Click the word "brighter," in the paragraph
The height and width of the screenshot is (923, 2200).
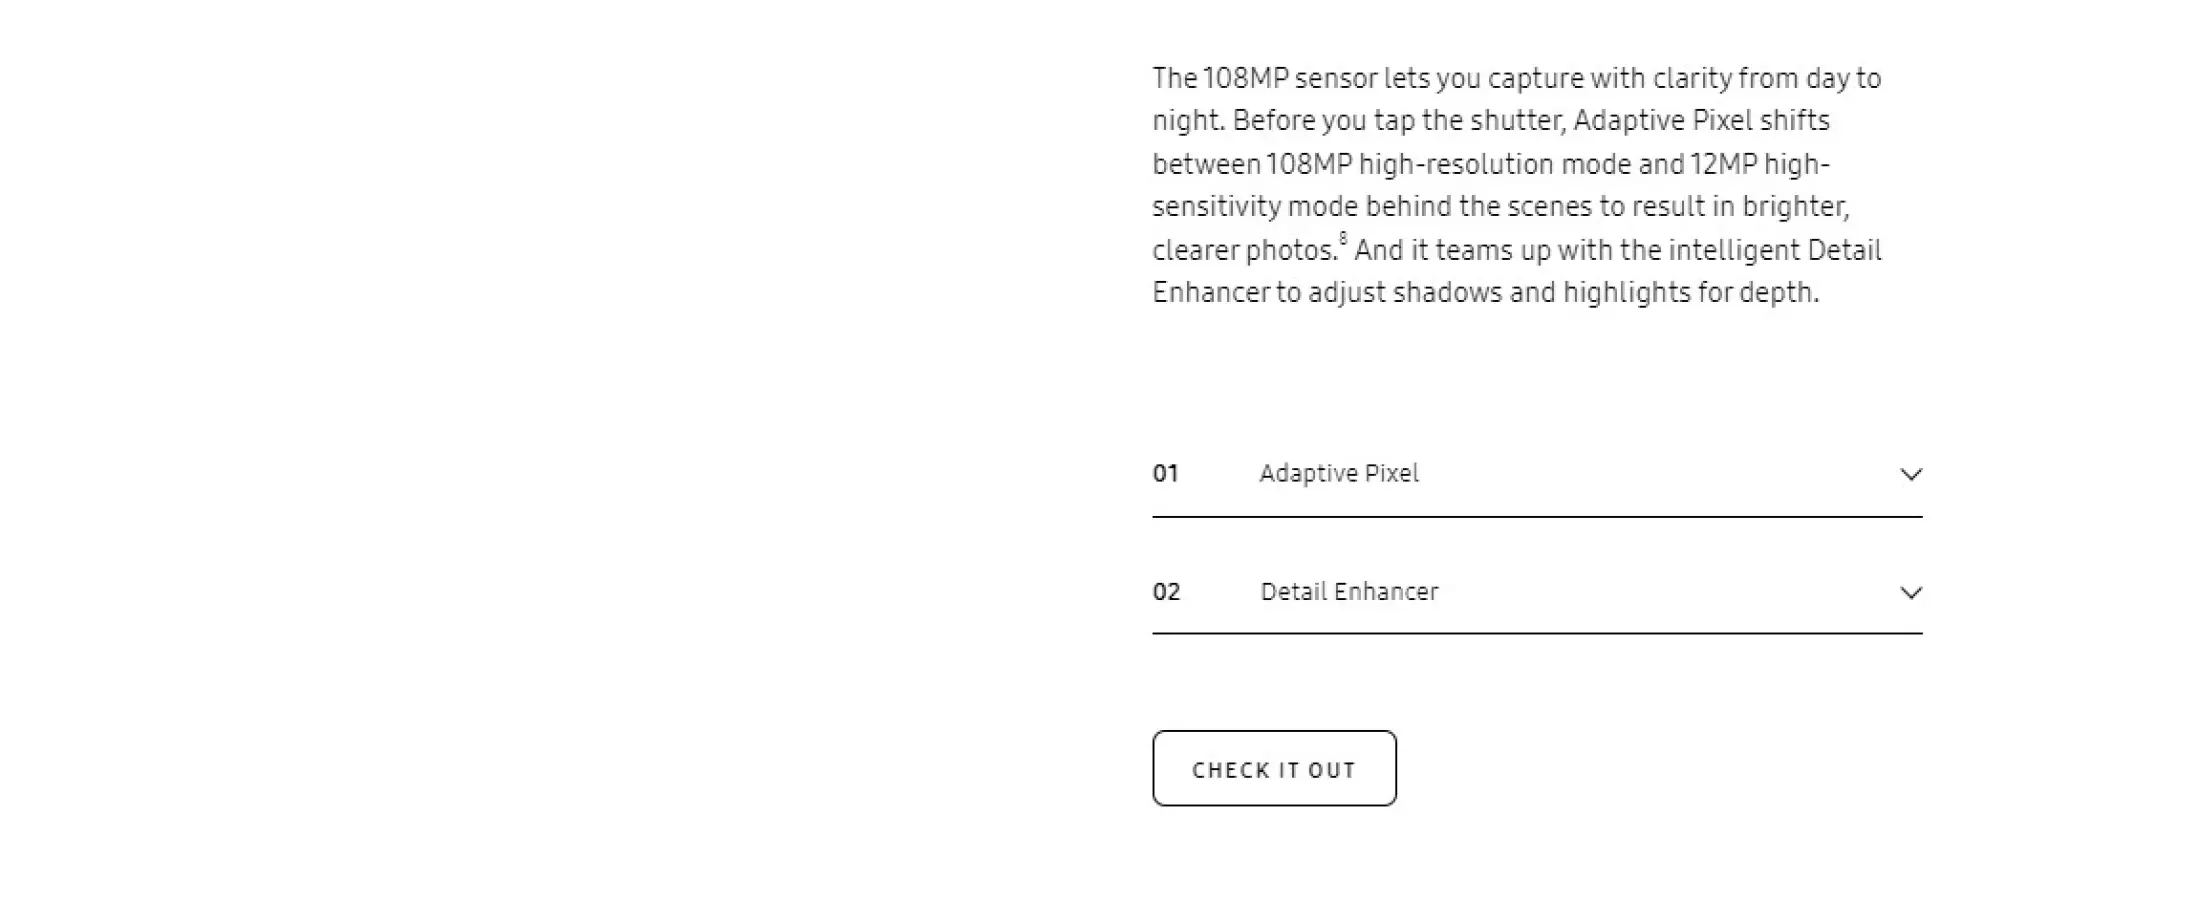coord(1795,207)
